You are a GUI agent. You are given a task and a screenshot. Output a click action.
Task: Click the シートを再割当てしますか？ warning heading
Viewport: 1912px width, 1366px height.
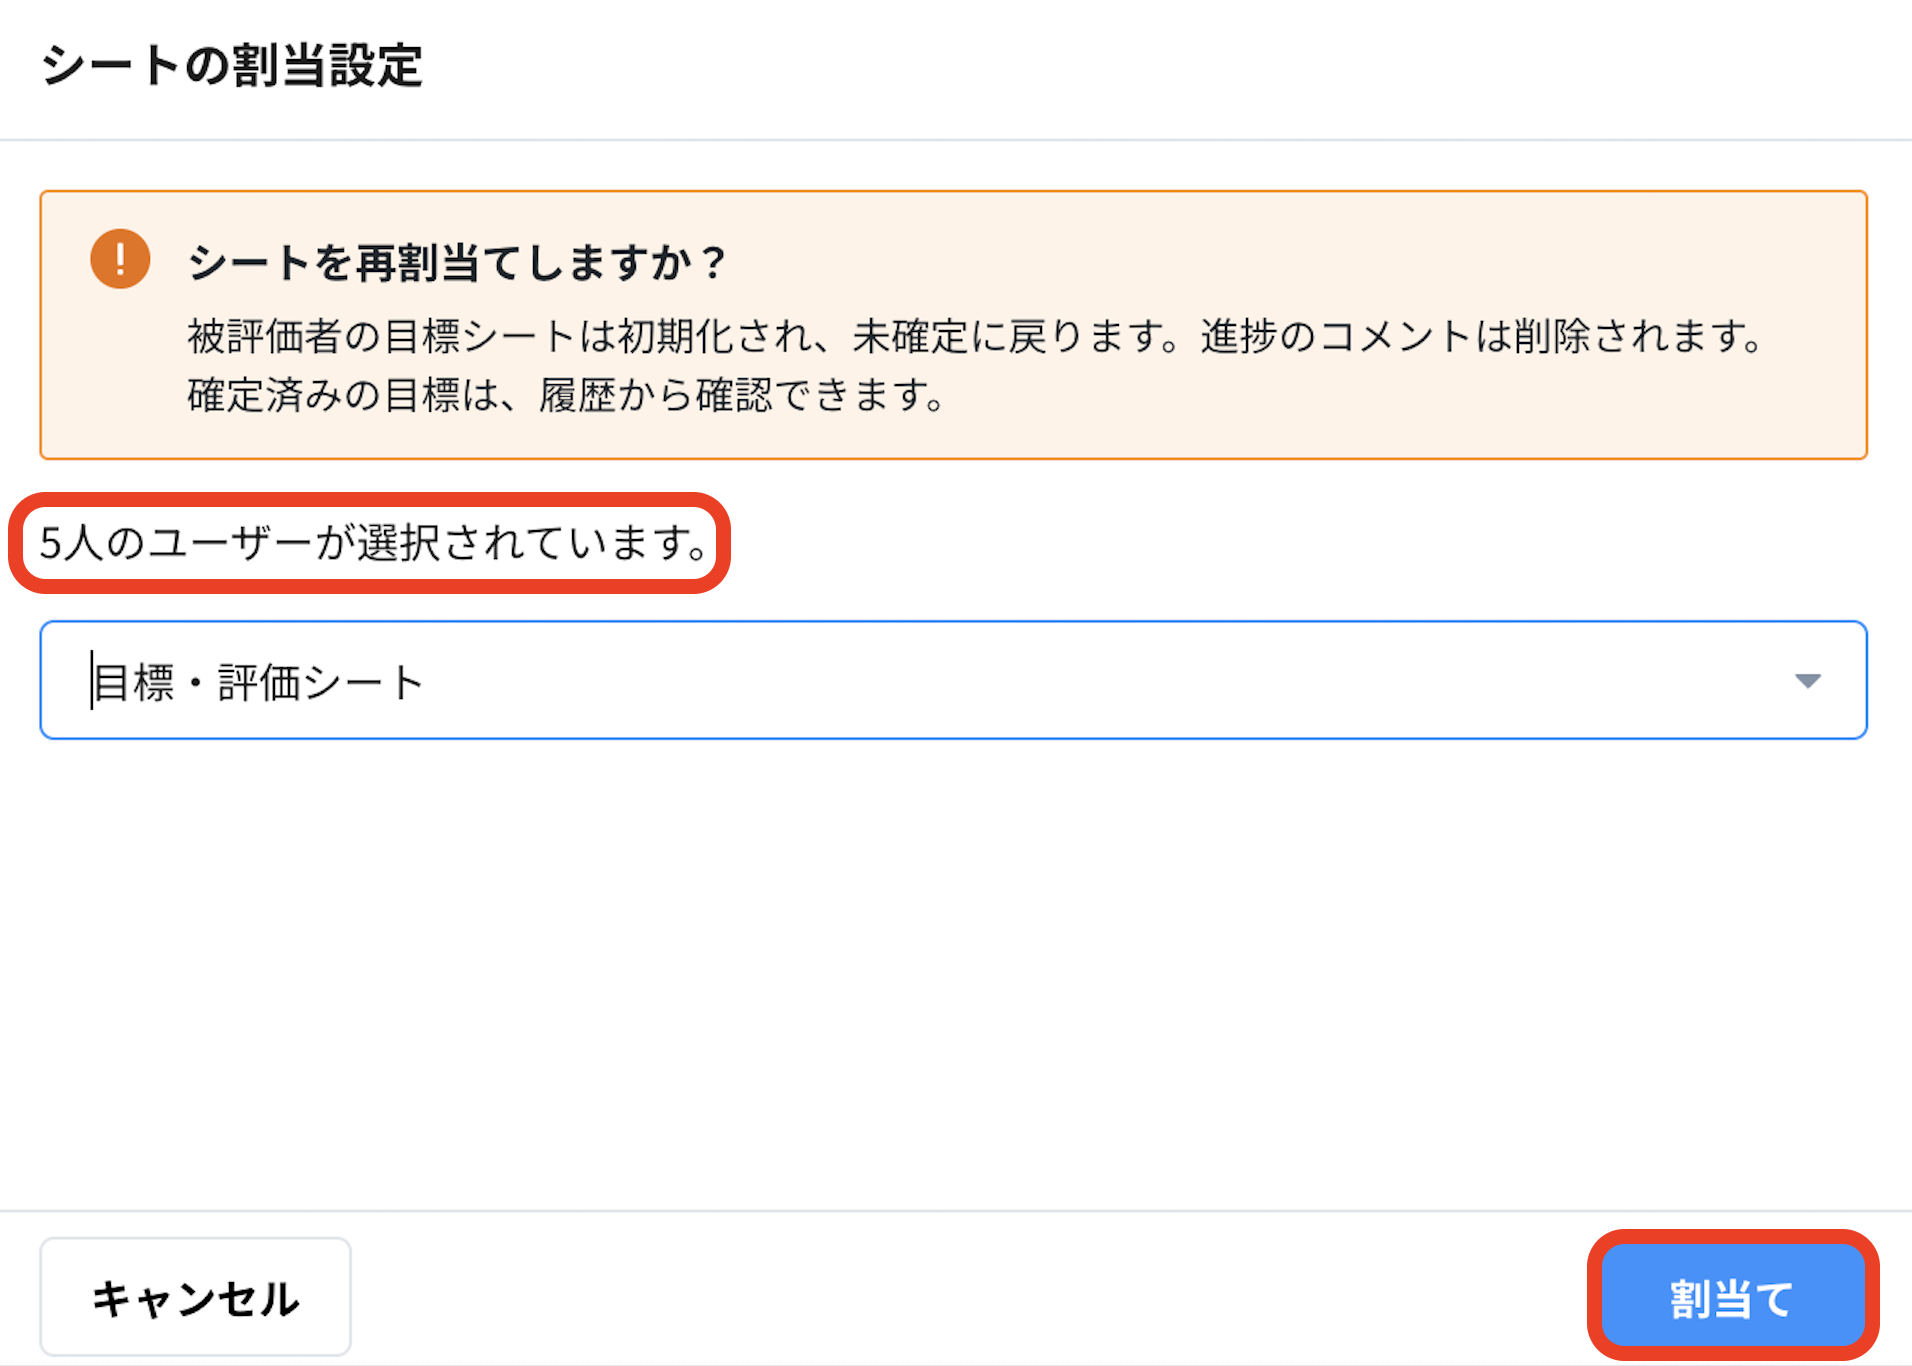[456, 263]
